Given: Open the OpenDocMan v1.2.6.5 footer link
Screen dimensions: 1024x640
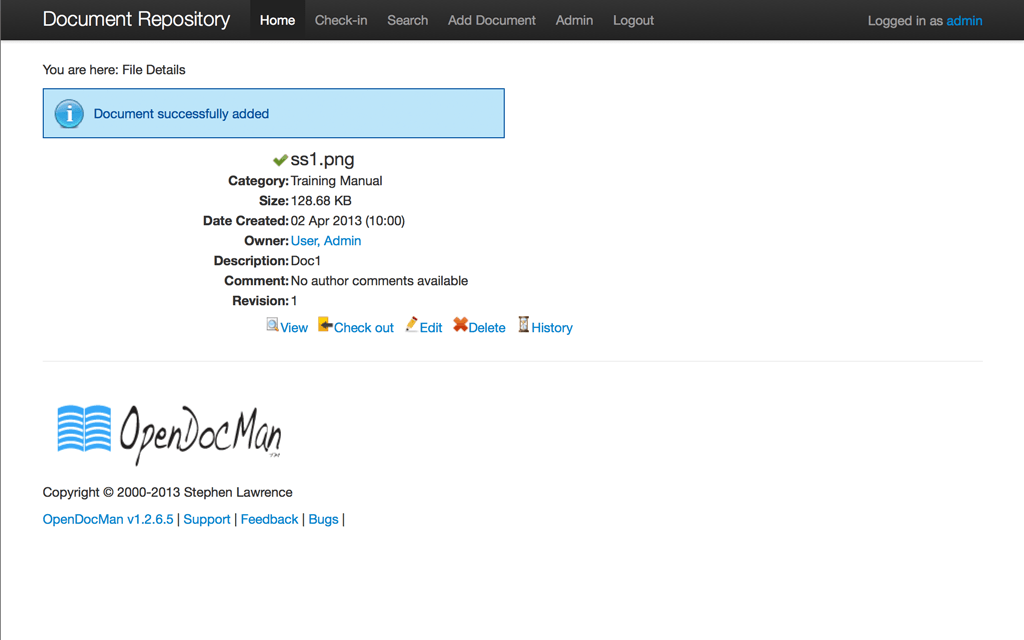Looking at the screenshot, I should pyautogui.click(x=108, y=519).
